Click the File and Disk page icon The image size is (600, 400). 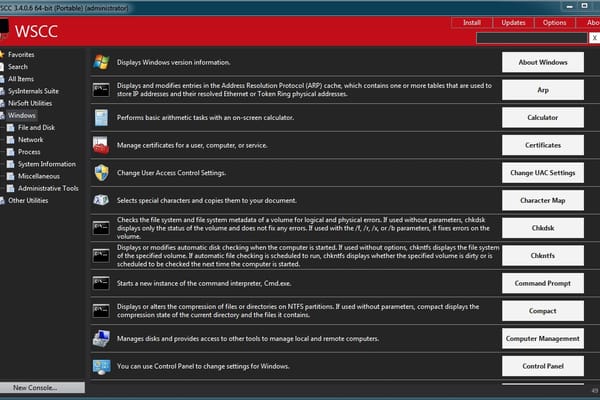[11, 127]
